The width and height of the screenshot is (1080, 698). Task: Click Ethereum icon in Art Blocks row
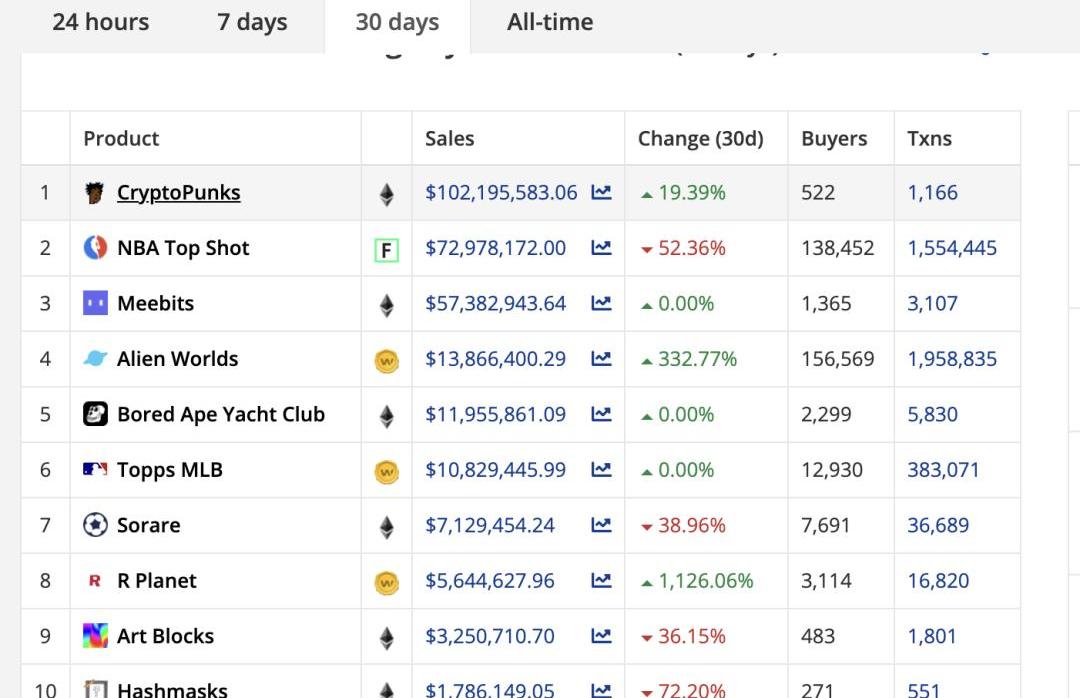tap(387, 639)
